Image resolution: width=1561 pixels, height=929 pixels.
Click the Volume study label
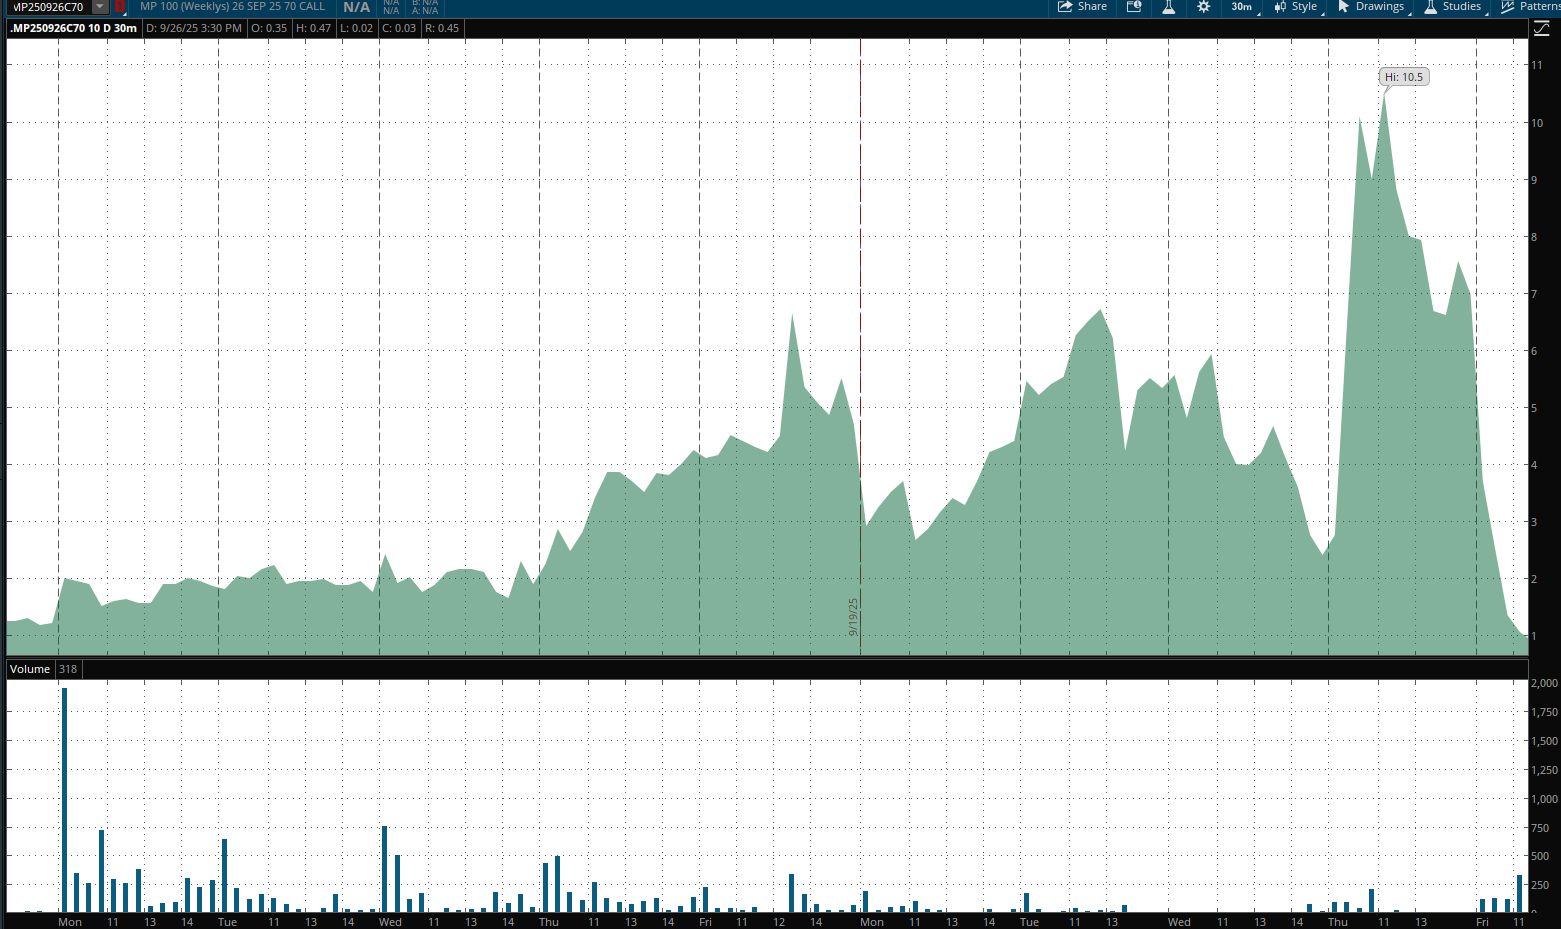(30, 669)
